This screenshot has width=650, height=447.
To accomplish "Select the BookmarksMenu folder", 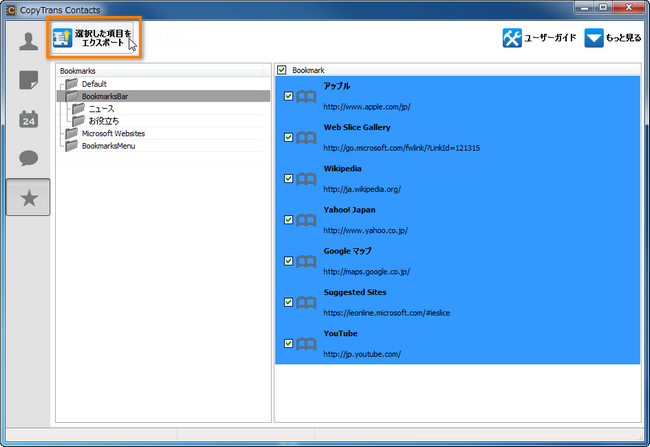I will pos(163,146).
